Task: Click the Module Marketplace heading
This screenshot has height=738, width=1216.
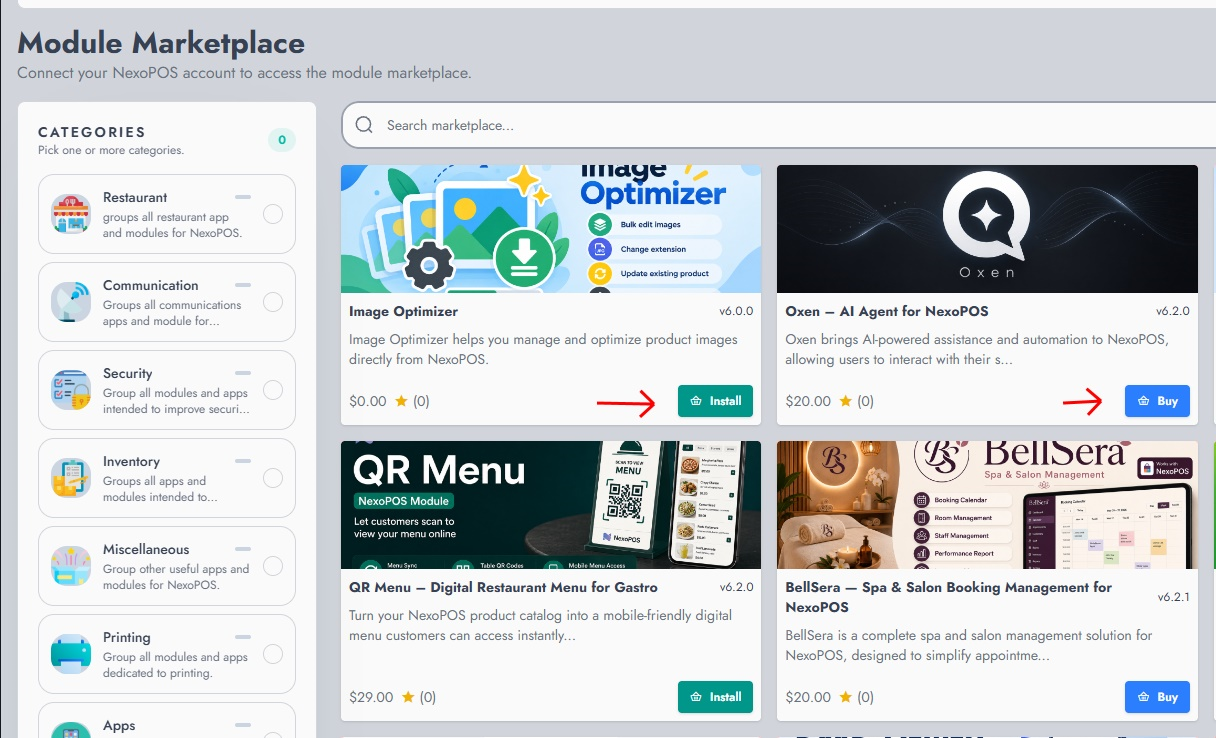Action: tap(161, 44)
